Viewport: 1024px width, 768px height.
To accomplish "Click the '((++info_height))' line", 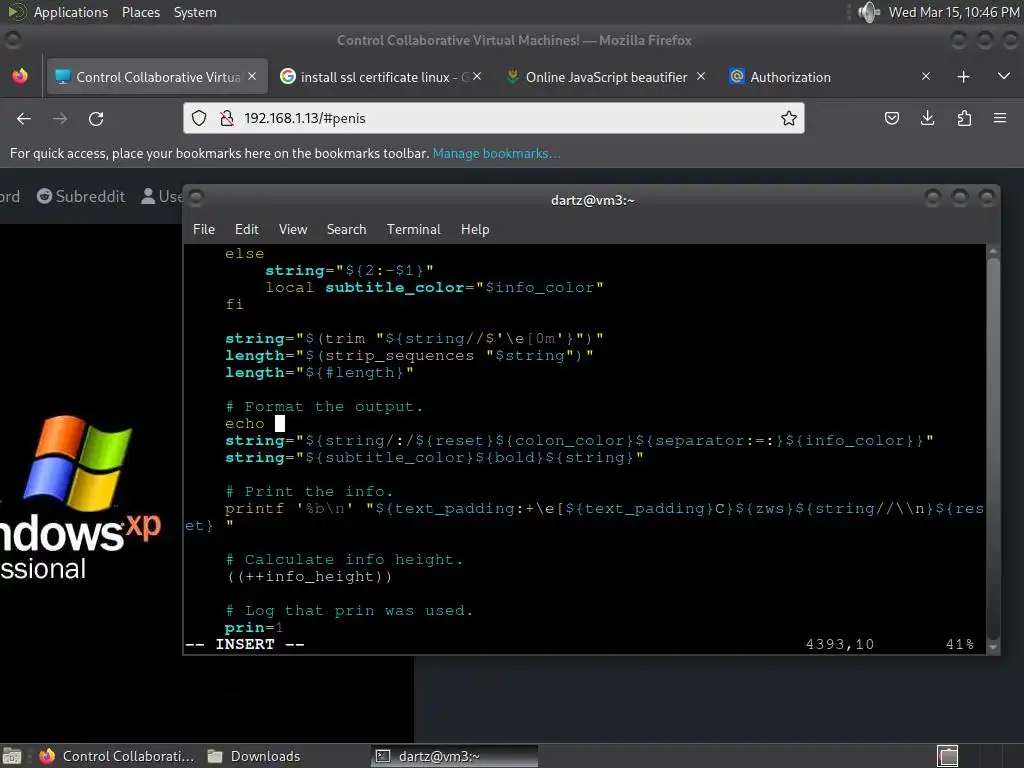I will click(x=310, y=577).
